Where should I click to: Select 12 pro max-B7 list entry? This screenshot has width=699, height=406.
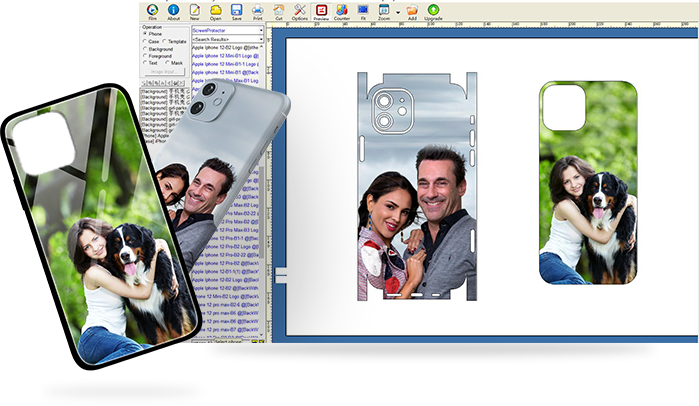(x=229, y=329)
